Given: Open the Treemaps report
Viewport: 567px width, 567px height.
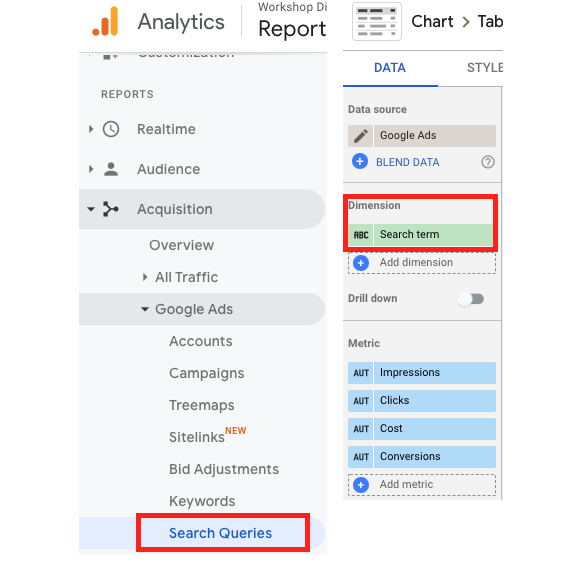Looking at the screenshot, I should (x=201, y=406).
